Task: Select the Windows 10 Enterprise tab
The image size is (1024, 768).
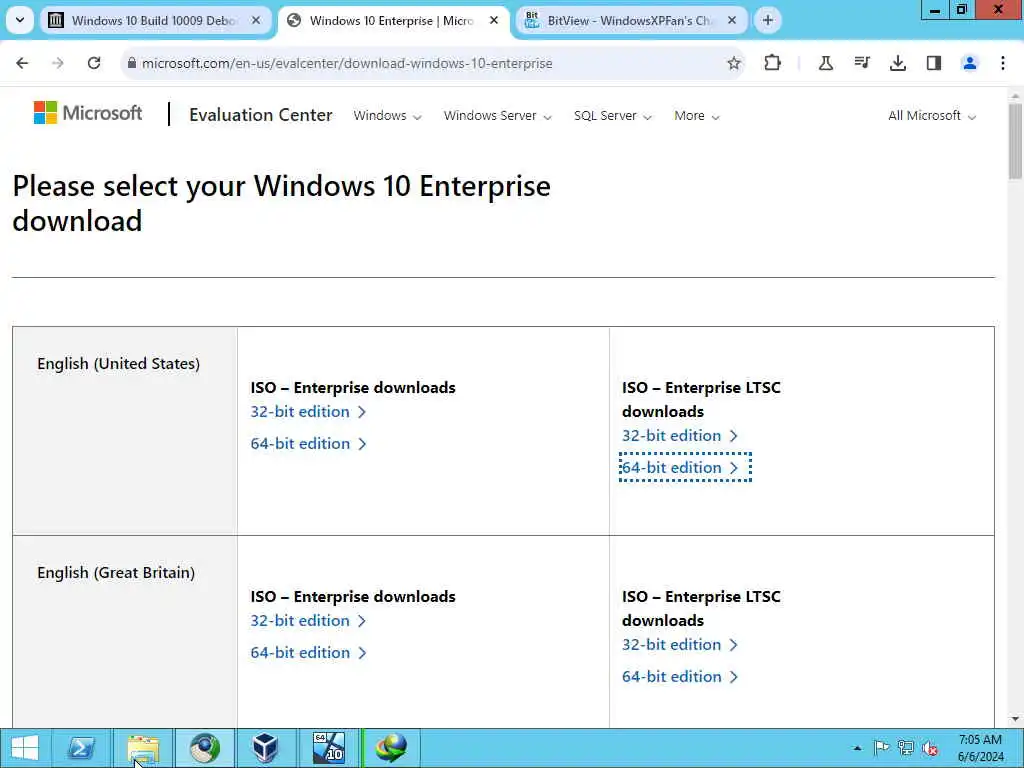Action: 393,20
